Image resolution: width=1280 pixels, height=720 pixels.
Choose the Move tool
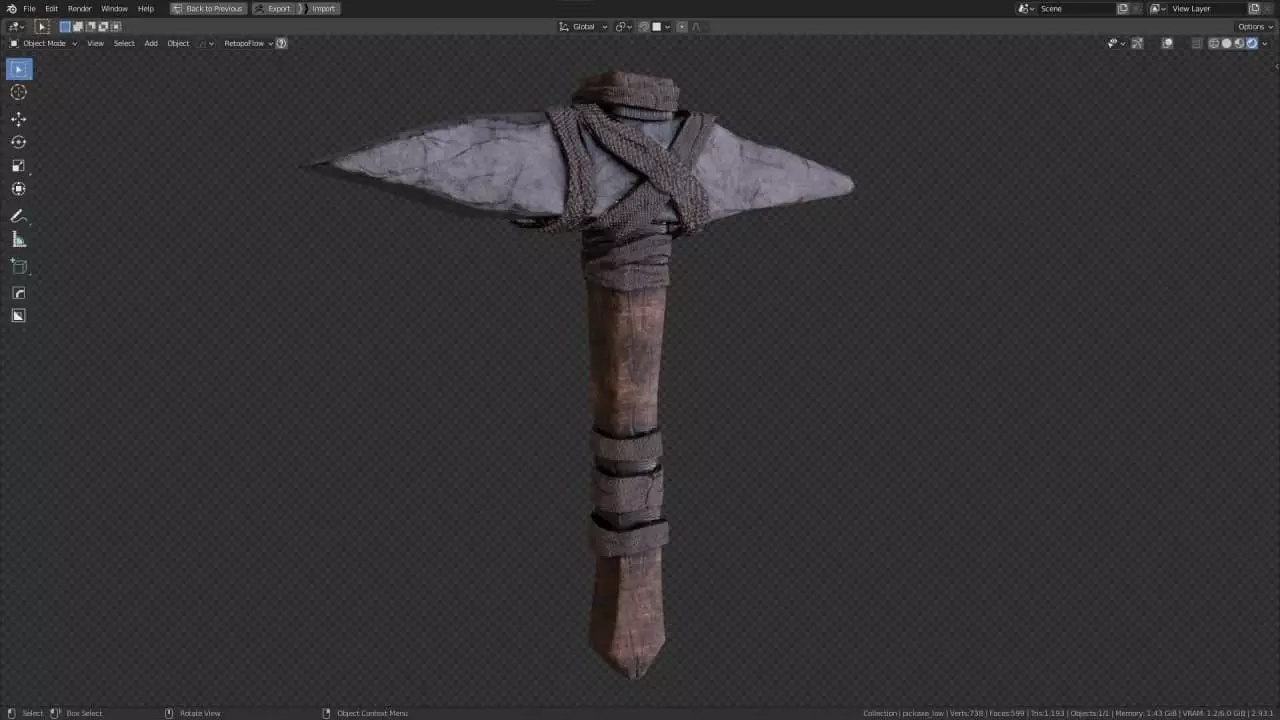(x=19, y=118)
